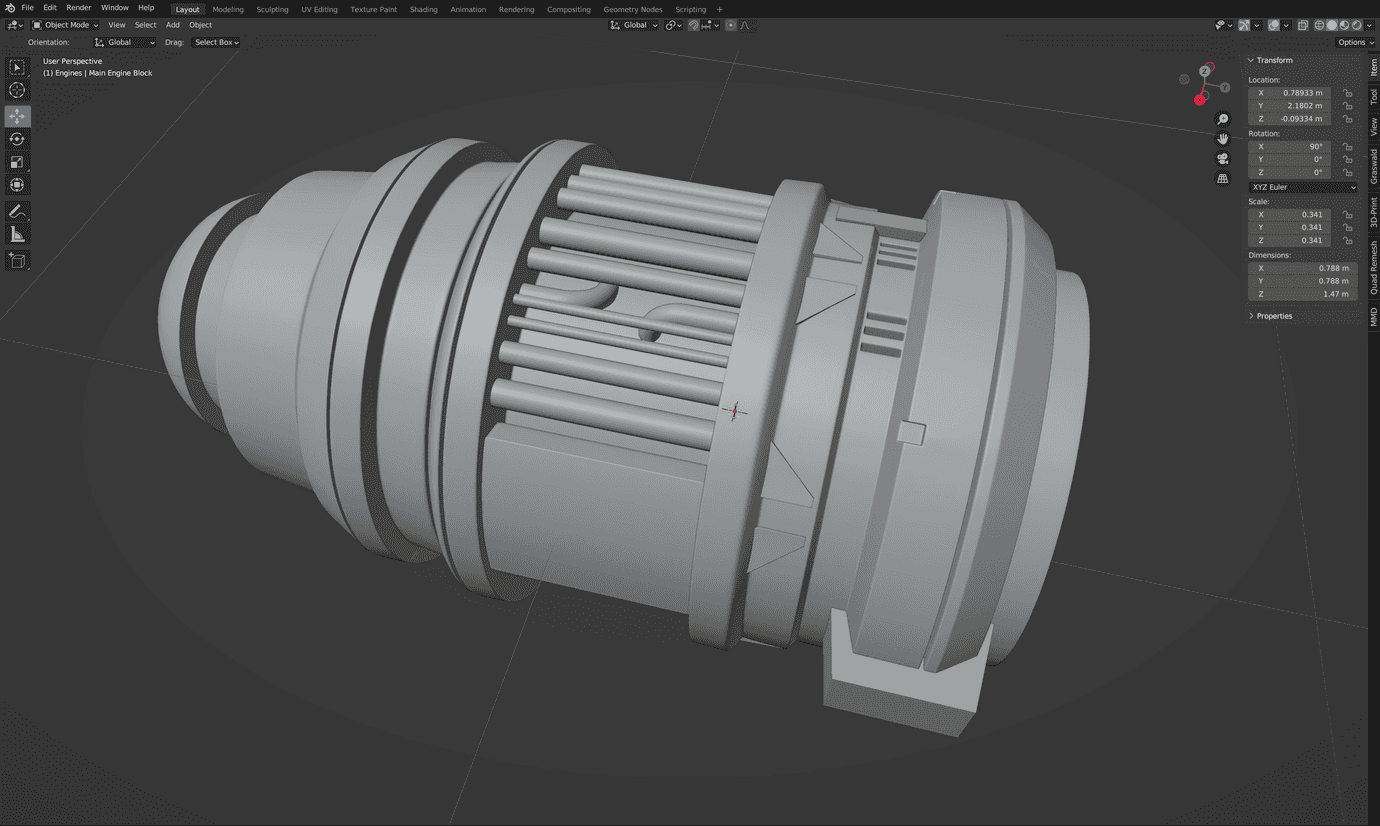Lock the Scale Y value

(x=1348, y=228)
